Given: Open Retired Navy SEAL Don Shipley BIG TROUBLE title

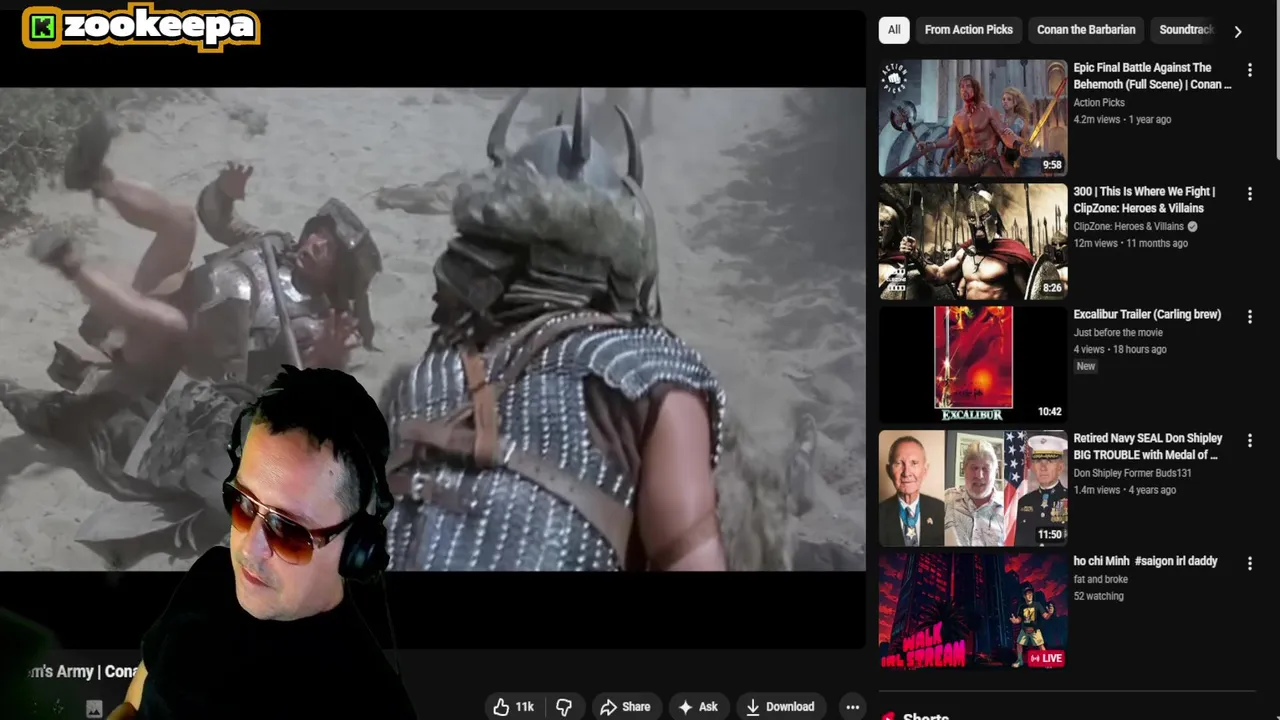Looking at the screenshot, I should pos(1148,446).
